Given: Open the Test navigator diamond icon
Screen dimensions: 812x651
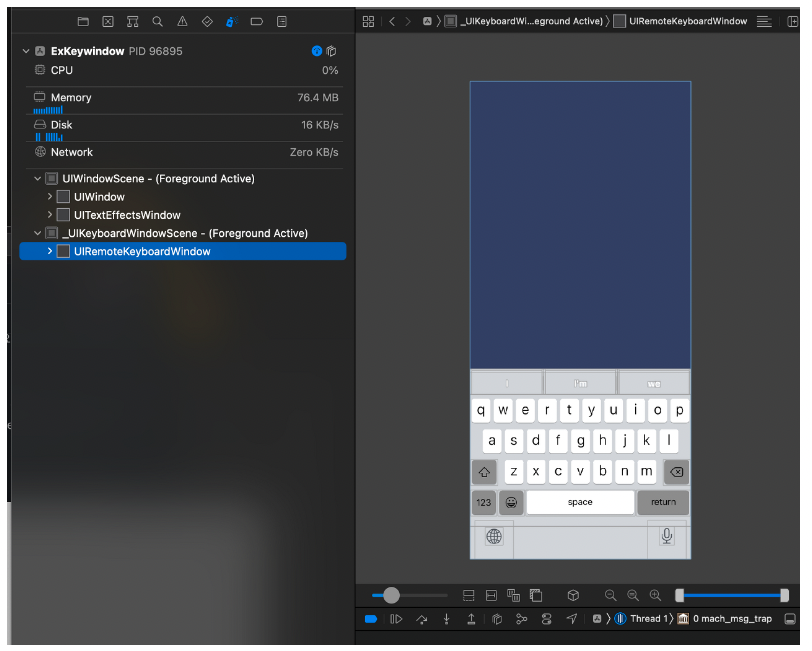Looking at the screenshot, I should coord(207,21).
